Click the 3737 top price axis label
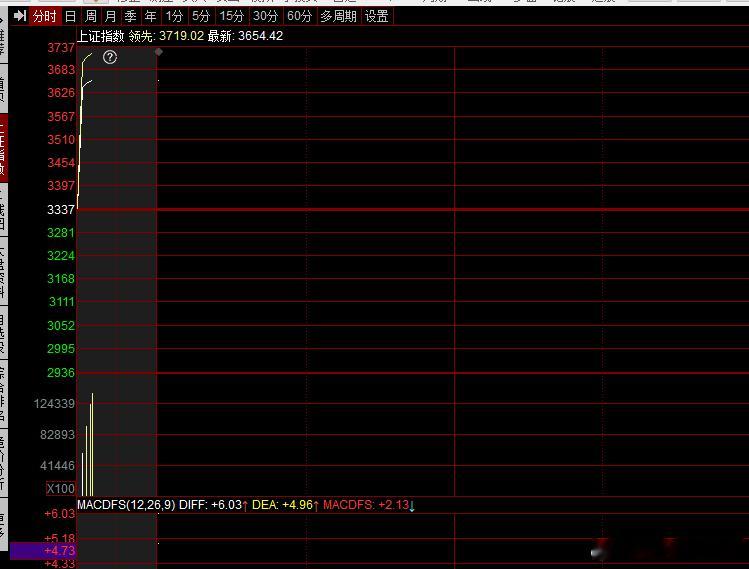Viewport: 749px width, 569px height. [x=61, y=47]
